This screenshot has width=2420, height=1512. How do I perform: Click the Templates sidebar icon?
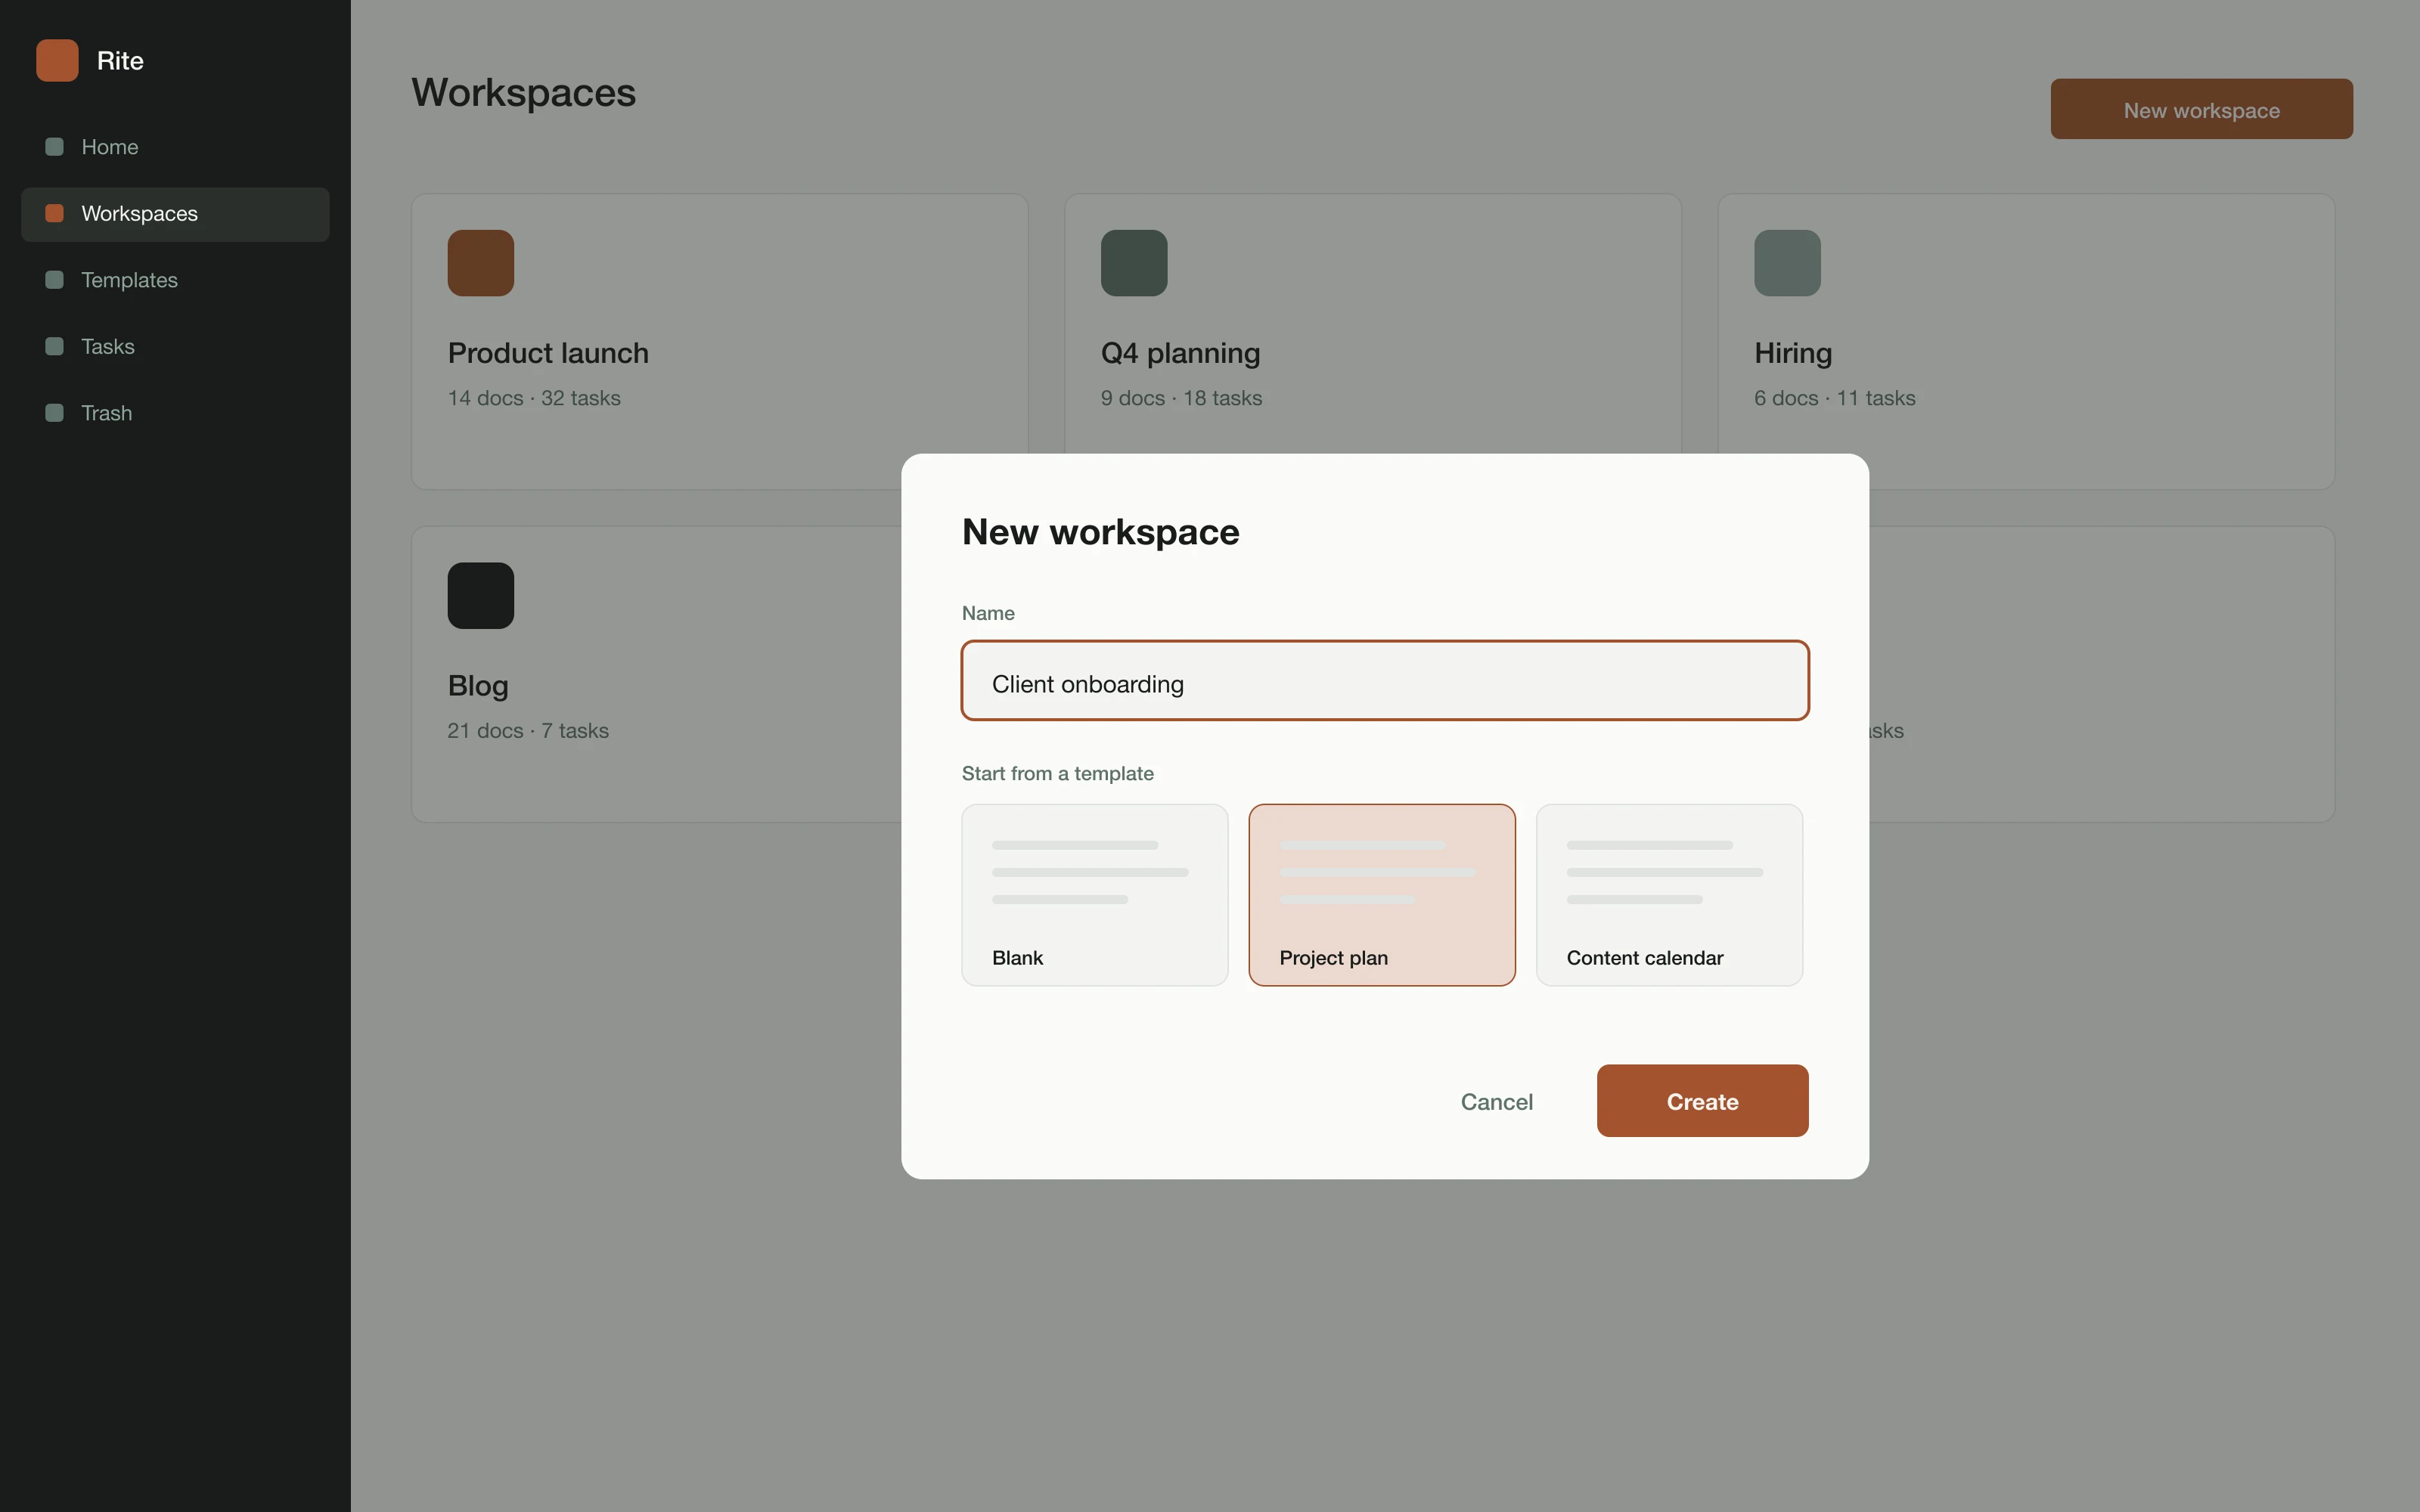(x=55, y=280)
